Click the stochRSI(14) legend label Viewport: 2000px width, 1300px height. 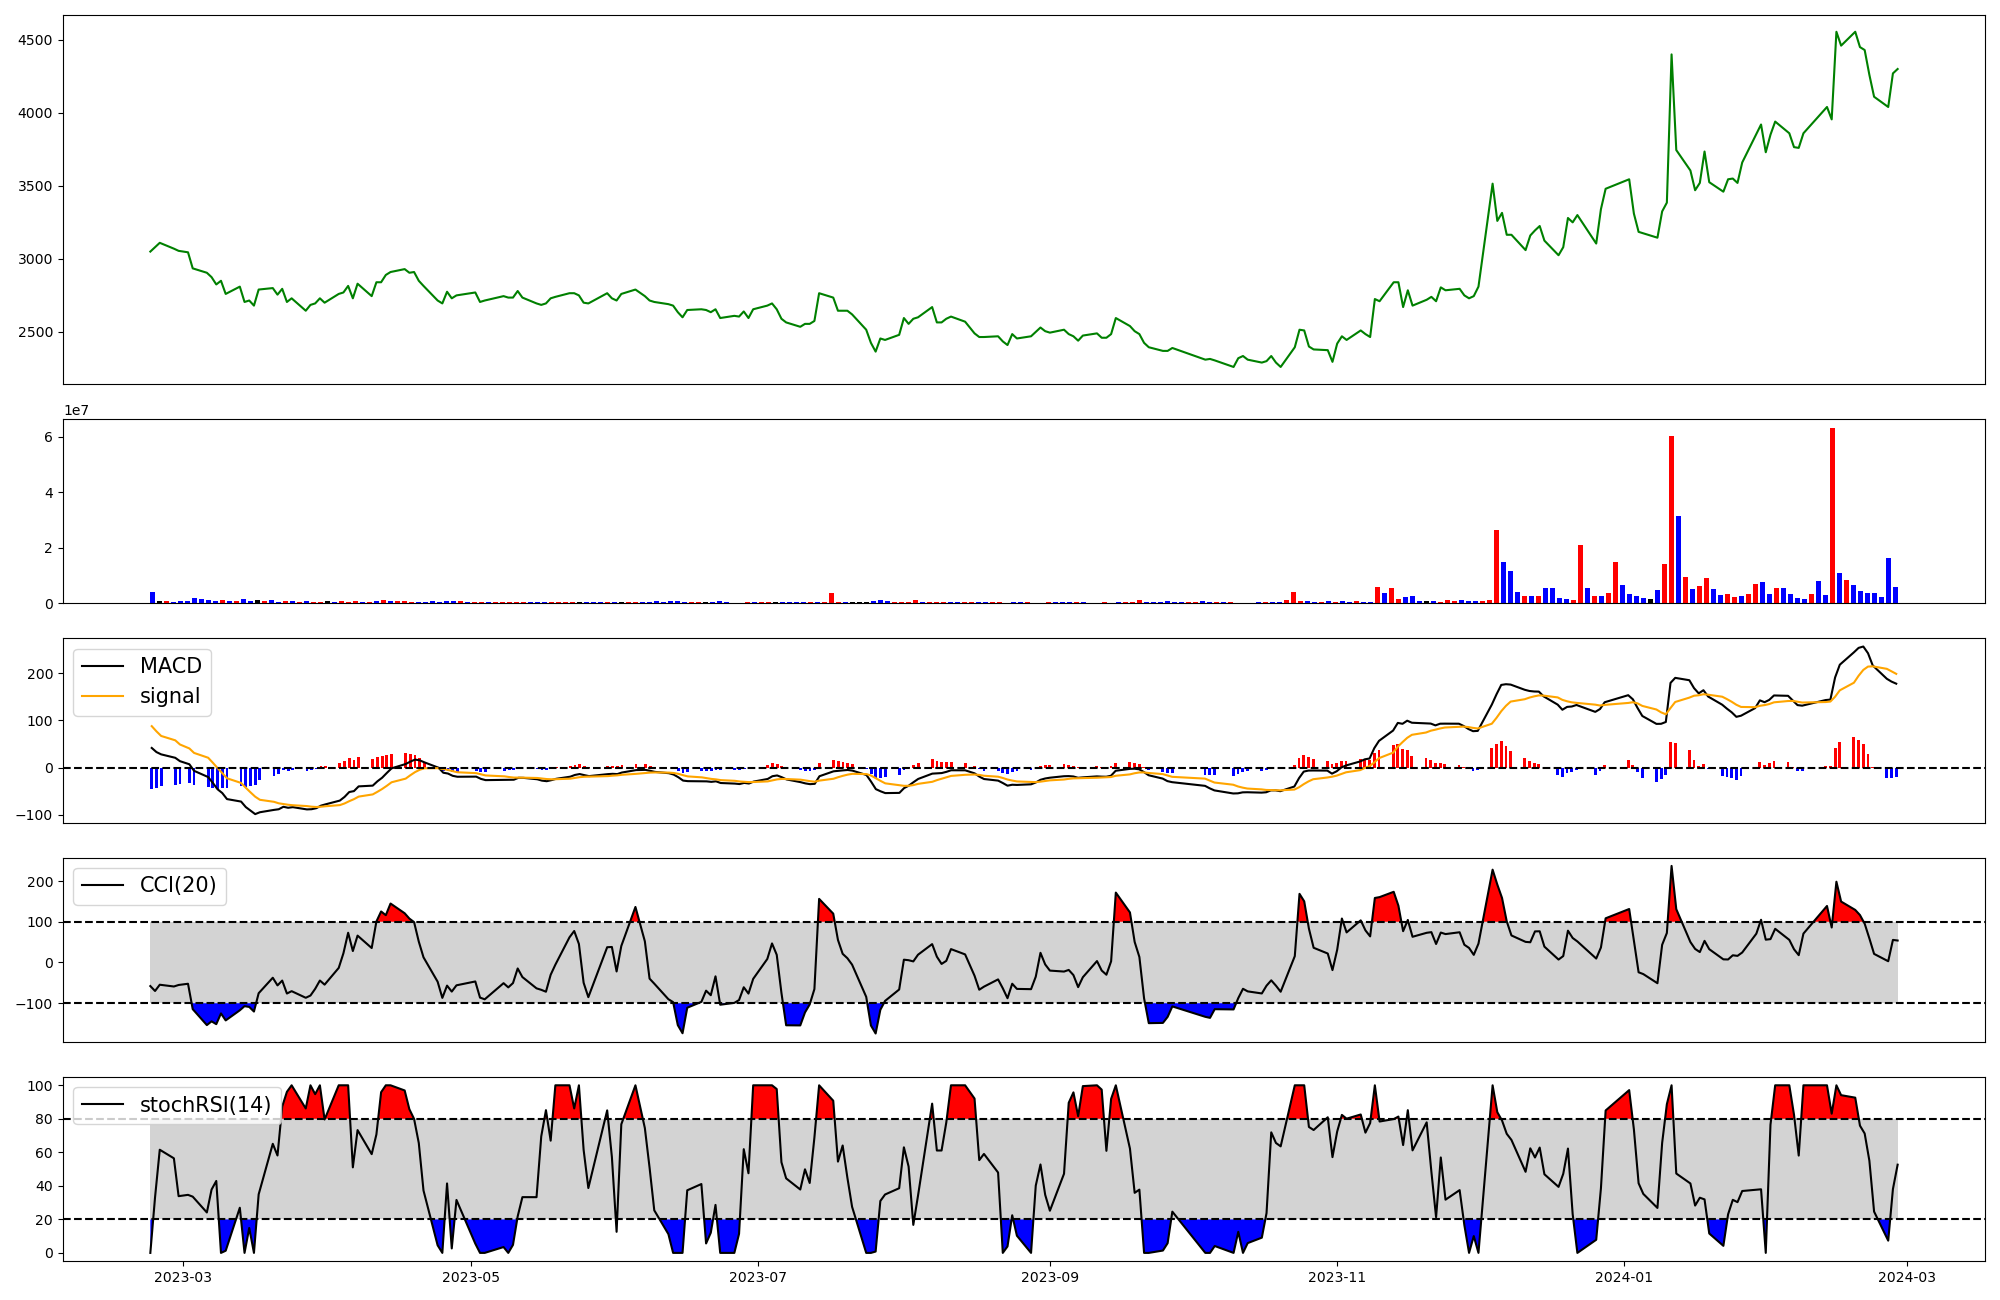click(205, 1105)
